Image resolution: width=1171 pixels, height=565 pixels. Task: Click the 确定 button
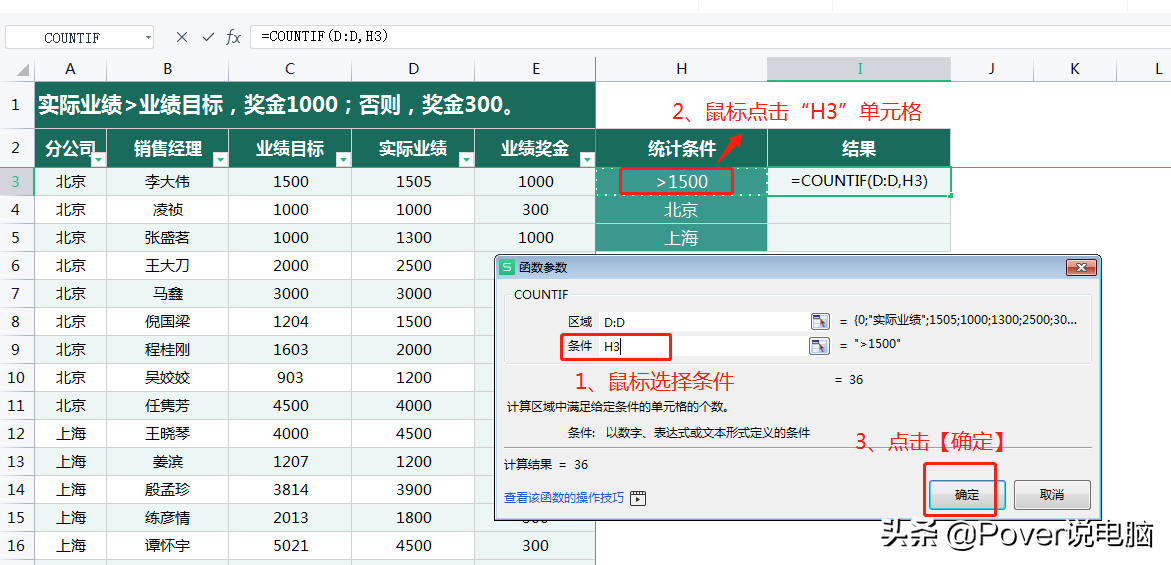coord(967,495)
